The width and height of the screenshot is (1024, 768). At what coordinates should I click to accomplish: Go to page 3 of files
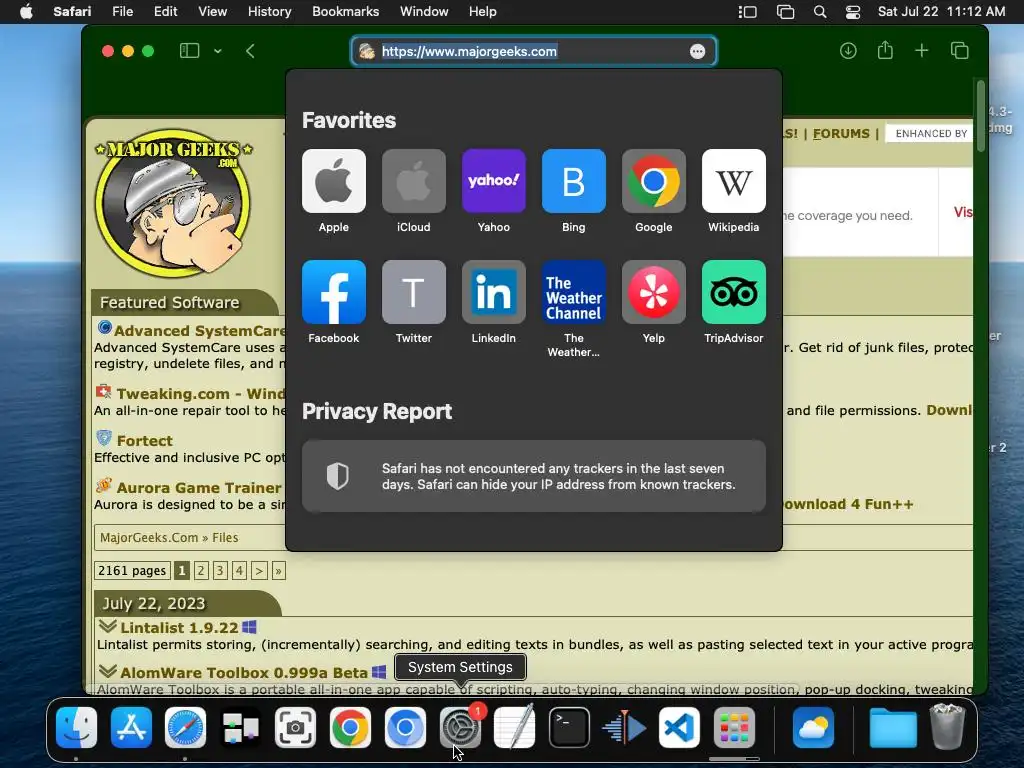click(220, 571)
